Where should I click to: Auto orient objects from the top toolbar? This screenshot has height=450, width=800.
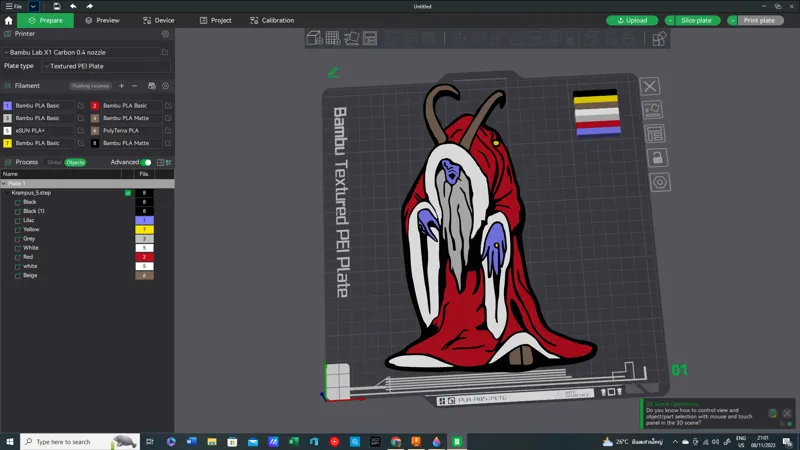[352, 38]
